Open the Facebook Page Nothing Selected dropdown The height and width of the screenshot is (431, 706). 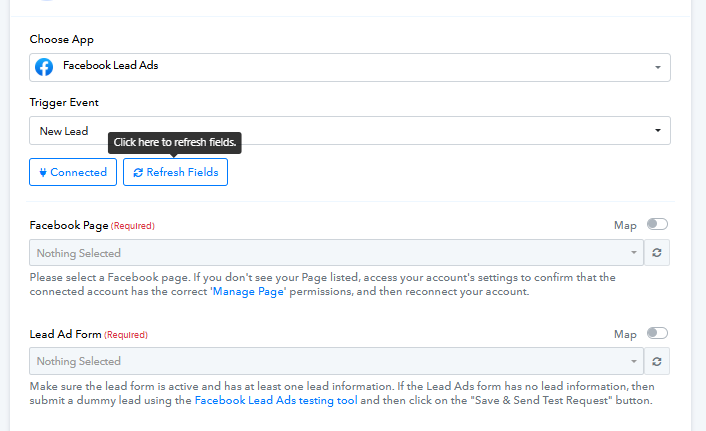[336, 253]
